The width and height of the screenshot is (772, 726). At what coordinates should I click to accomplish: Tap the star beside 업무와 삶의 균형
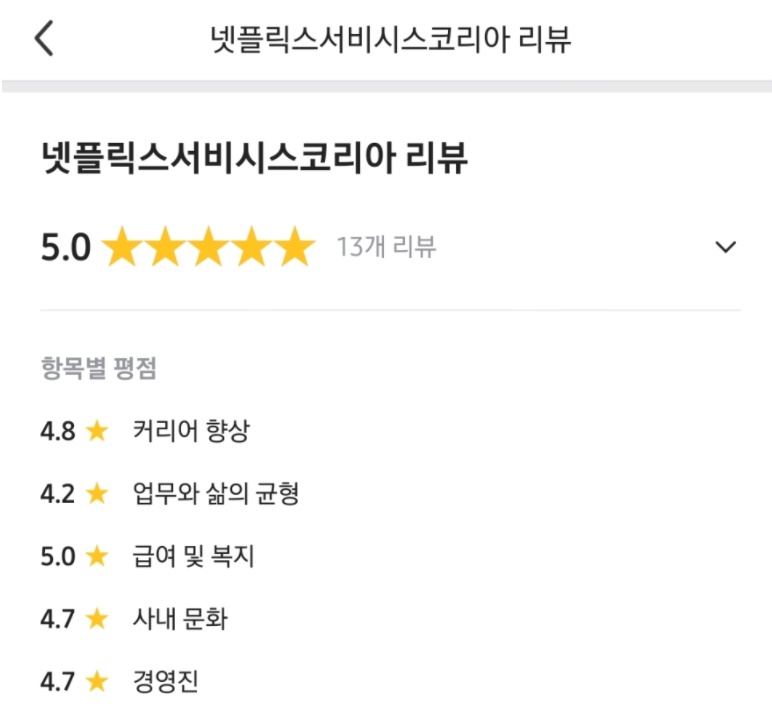click(96, 493)
